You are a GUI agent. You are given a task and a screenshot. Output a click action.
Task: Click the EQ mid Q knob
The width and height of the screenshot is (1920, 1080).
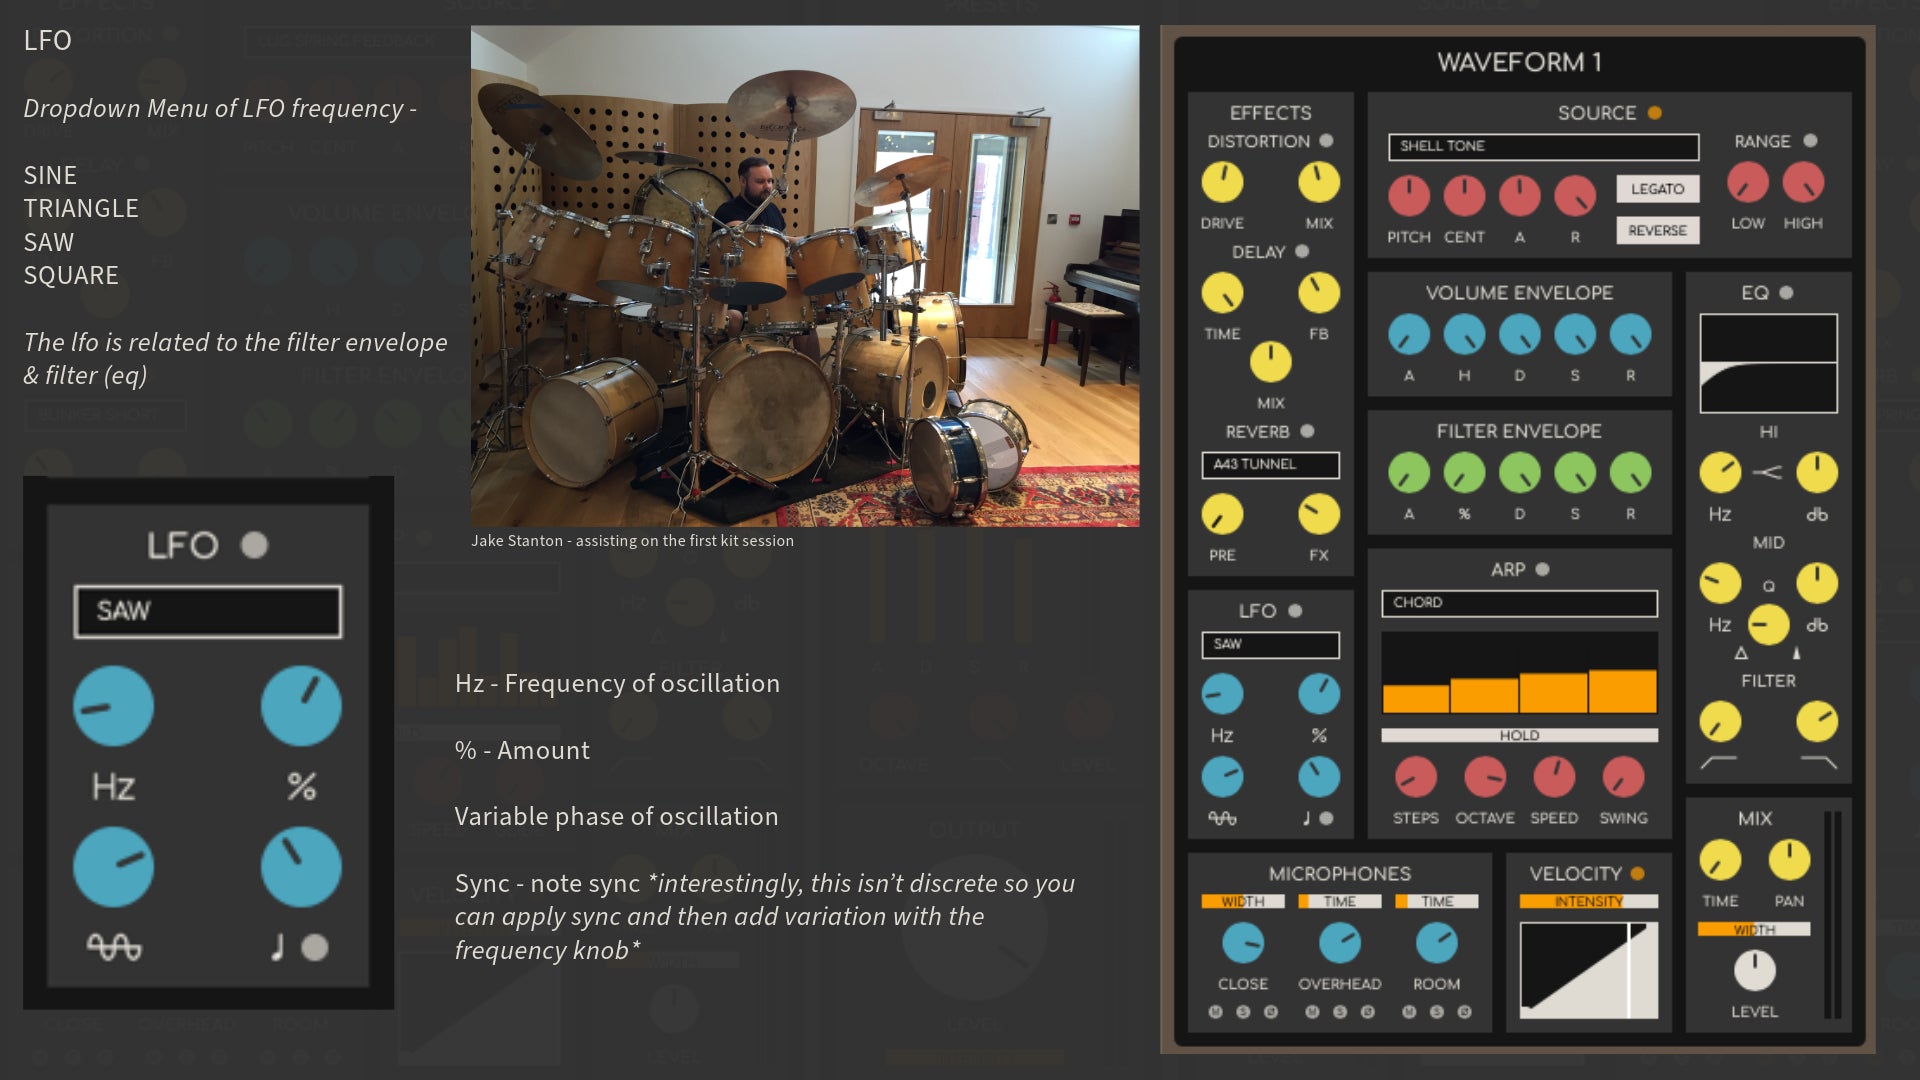pyautogui.click(x=1768, y=625)
